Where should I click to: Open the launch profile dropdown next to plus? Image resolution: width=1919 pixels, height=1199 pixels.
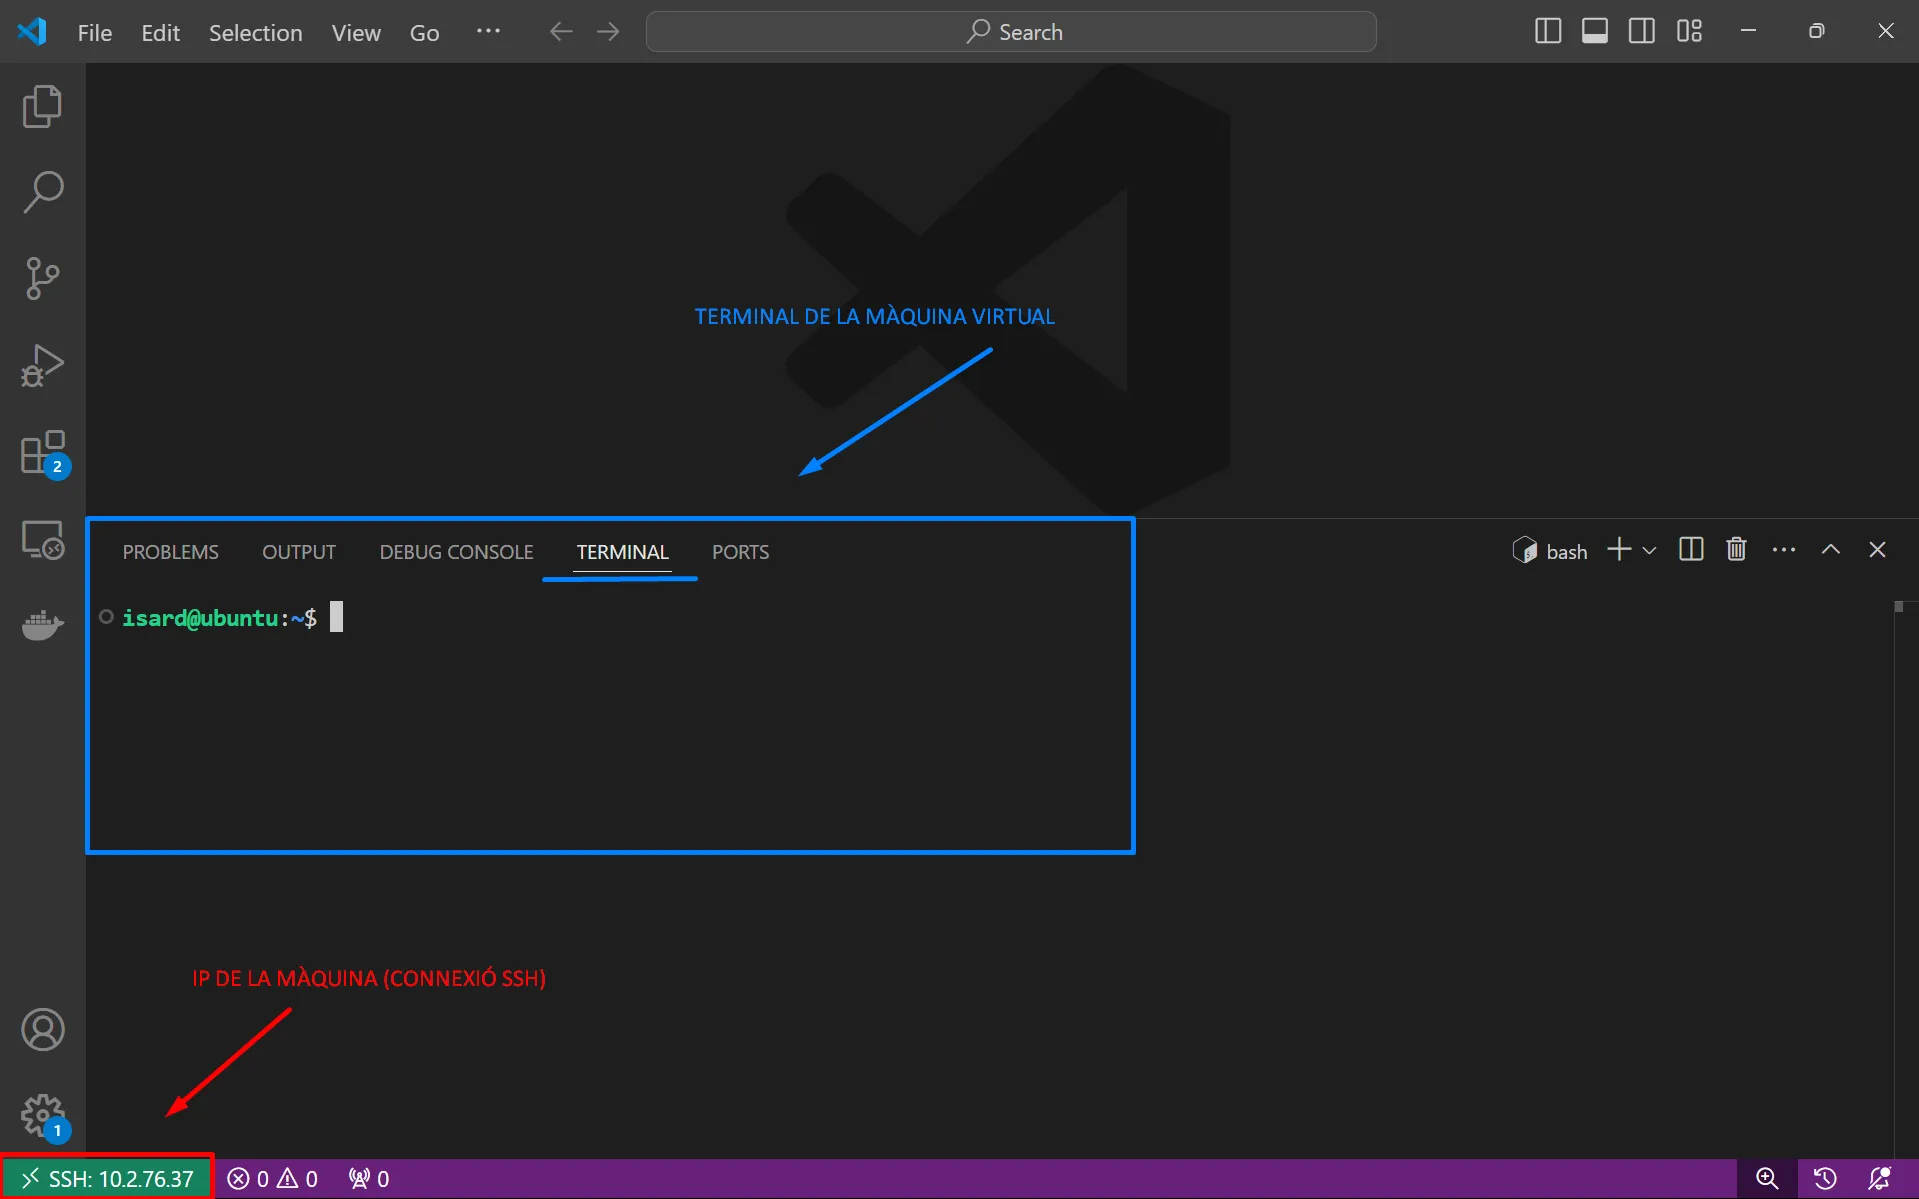[1650, 551]
